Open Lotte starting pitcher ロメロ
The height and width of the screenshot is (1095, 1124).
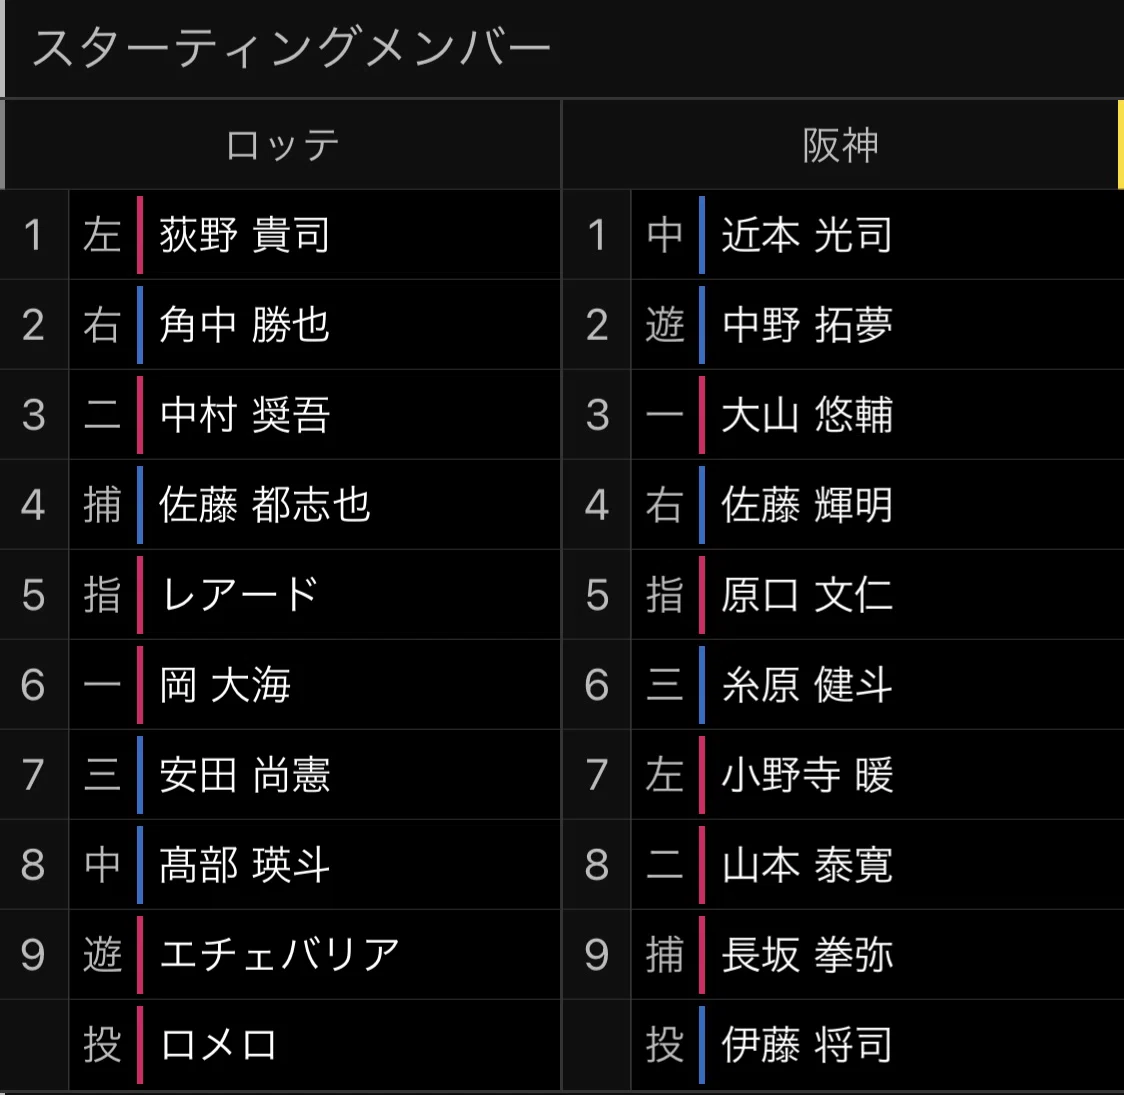click(218, 1045)
